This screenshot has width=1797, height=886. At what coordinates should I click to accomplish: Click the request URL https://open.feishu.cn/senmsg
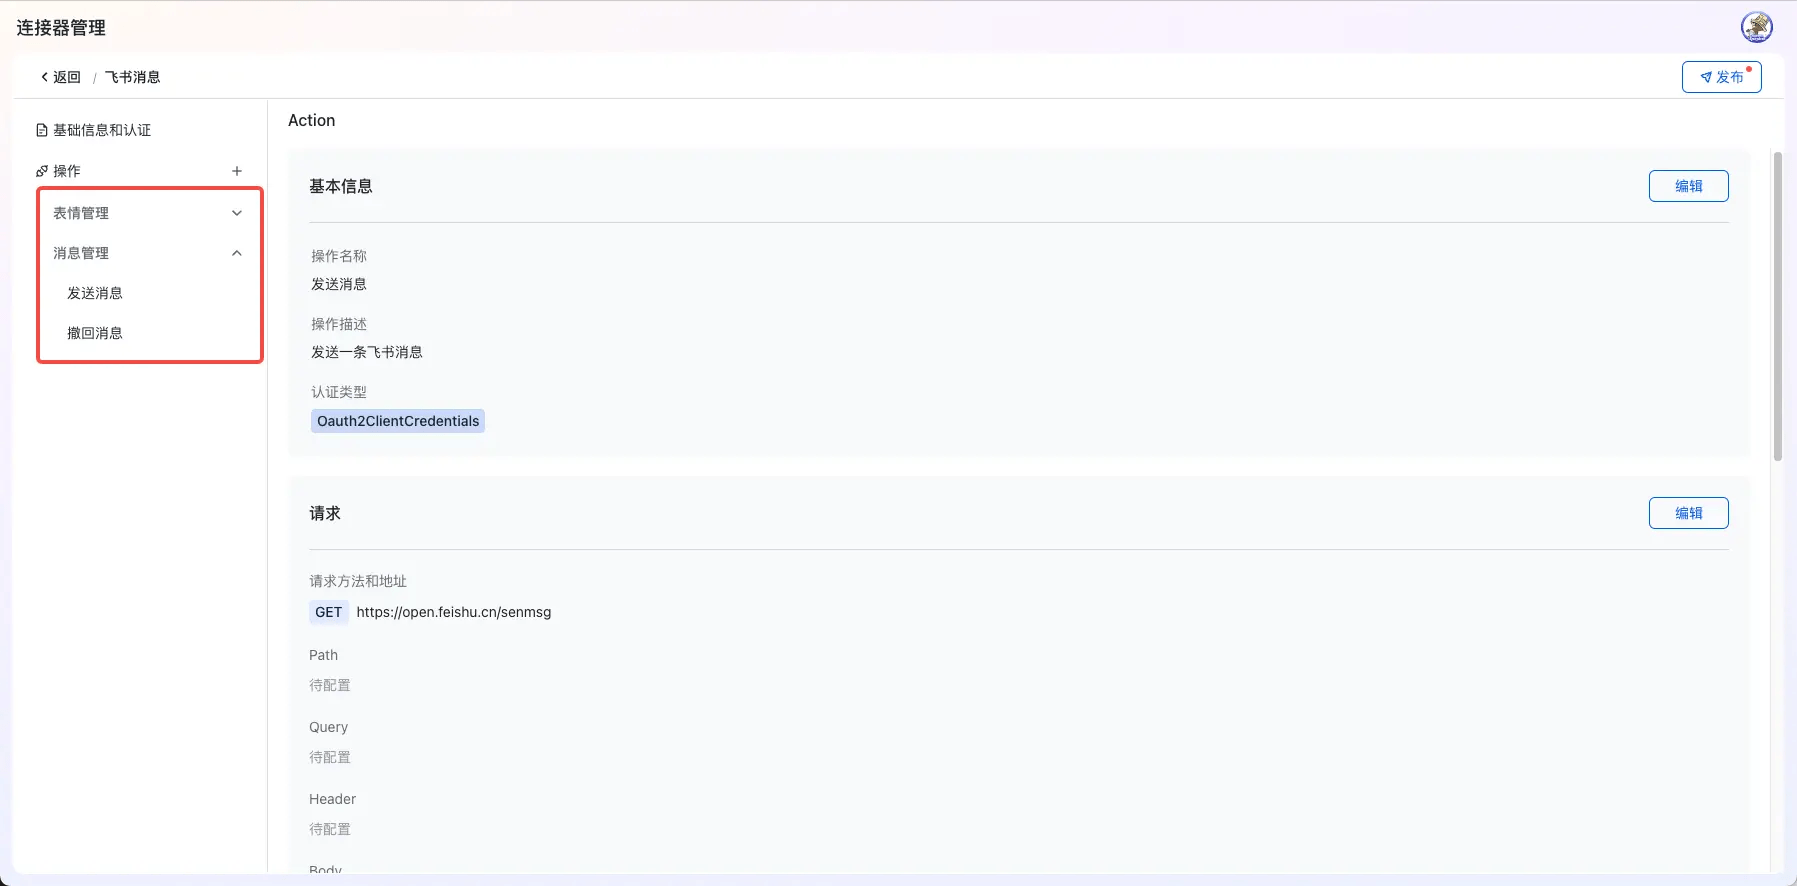pos(454,612)
